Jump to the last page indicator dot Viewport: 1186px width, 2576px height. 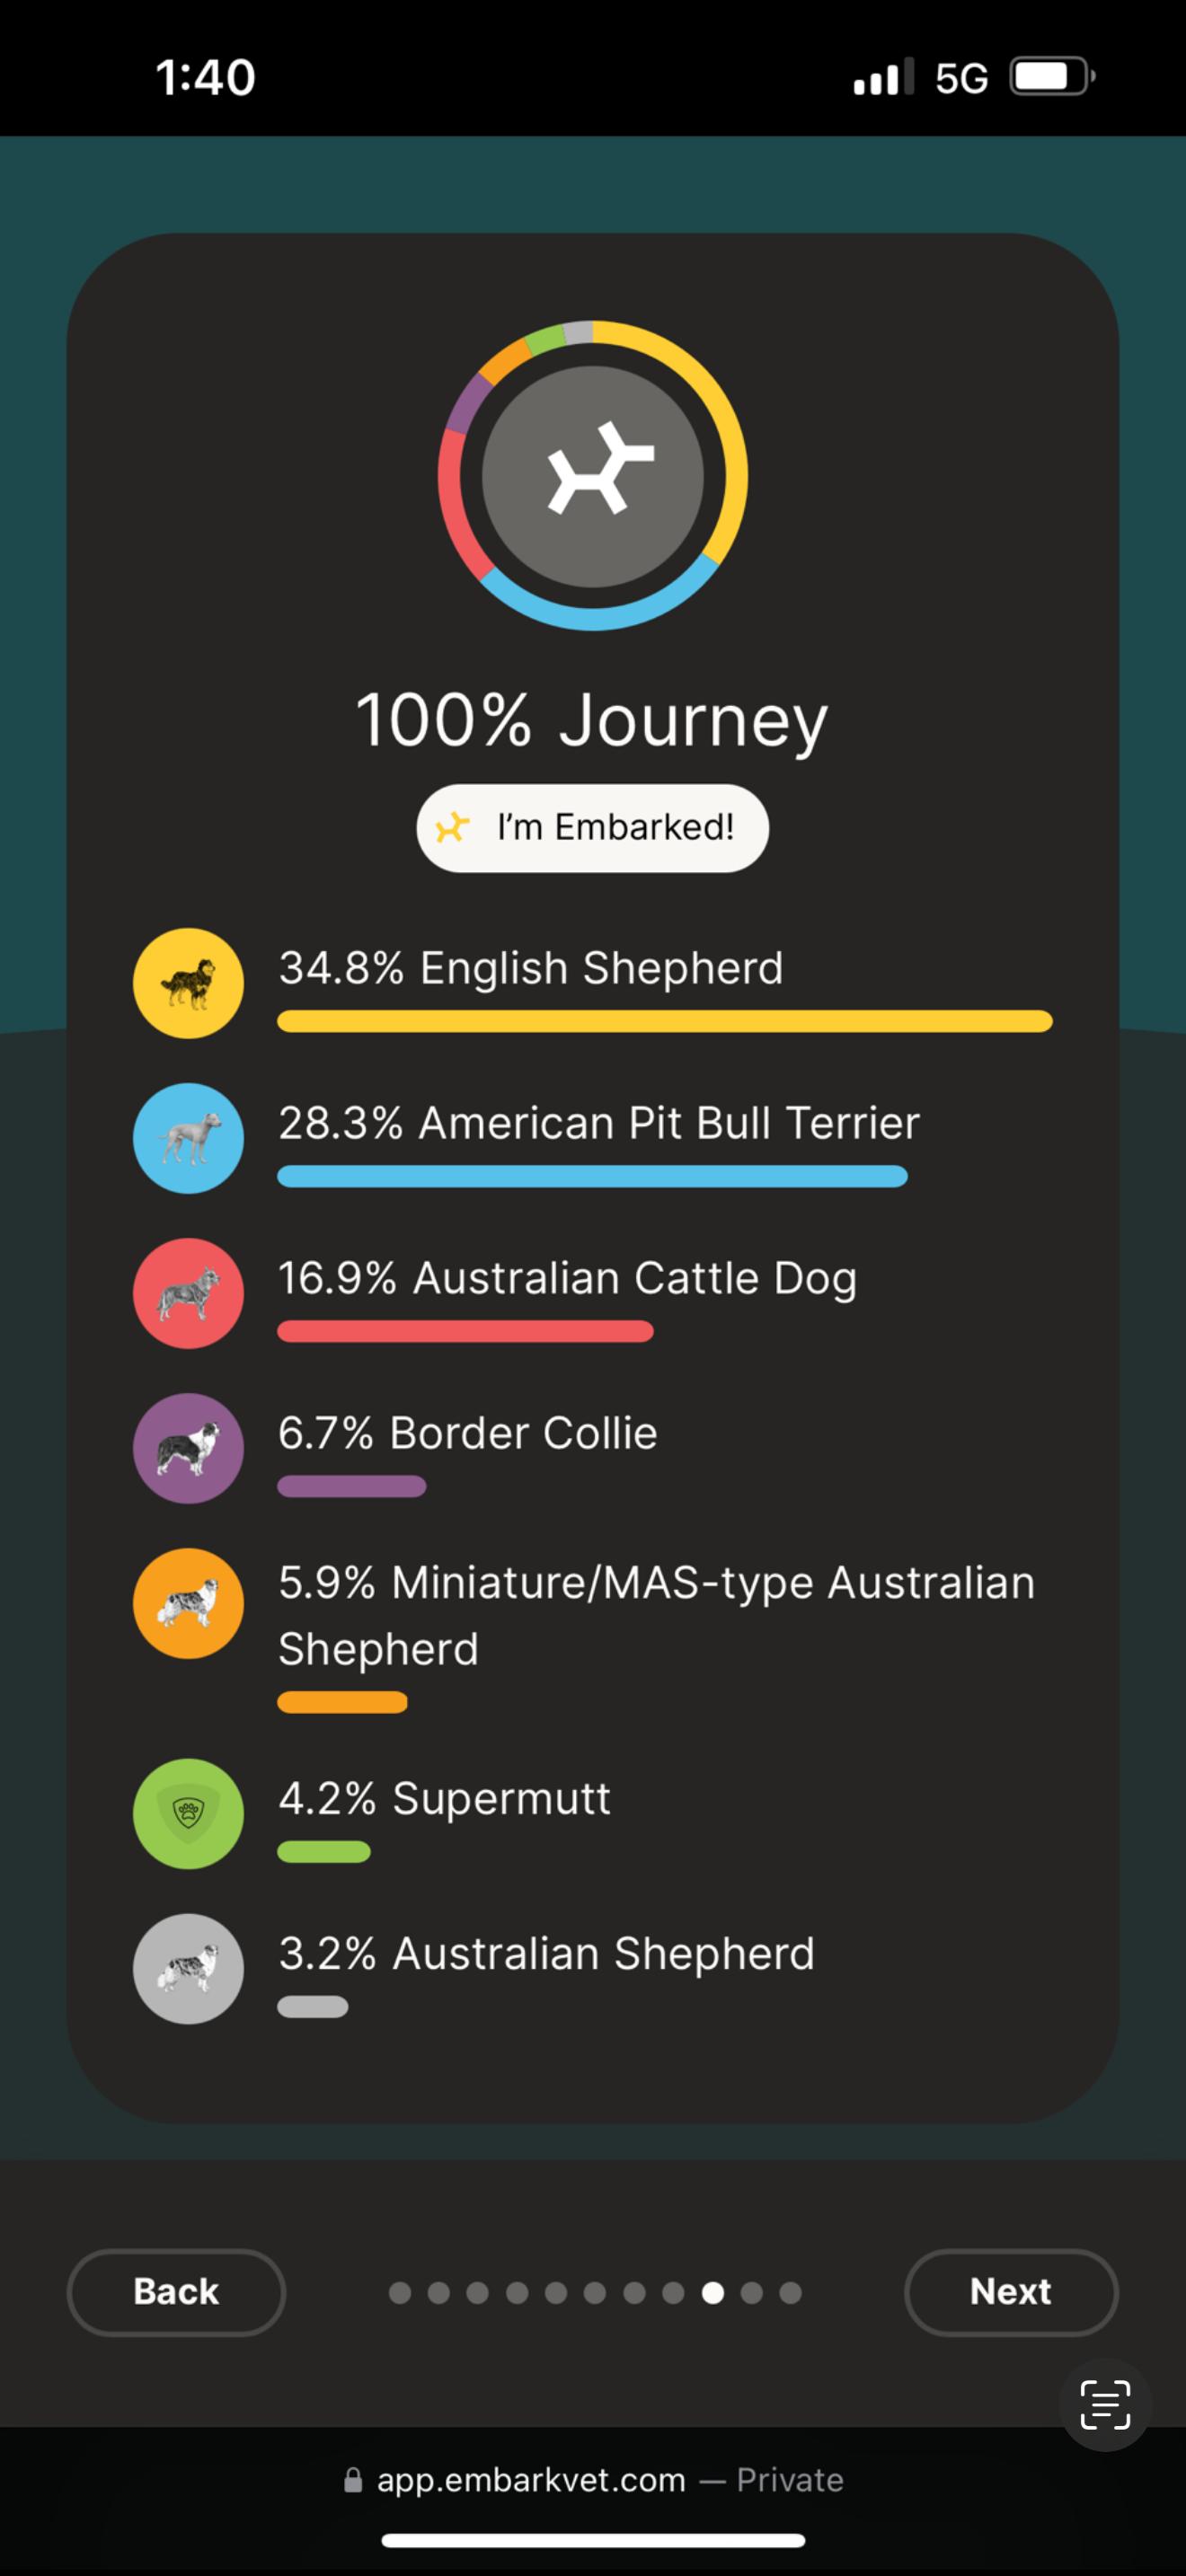point(790,2292)
